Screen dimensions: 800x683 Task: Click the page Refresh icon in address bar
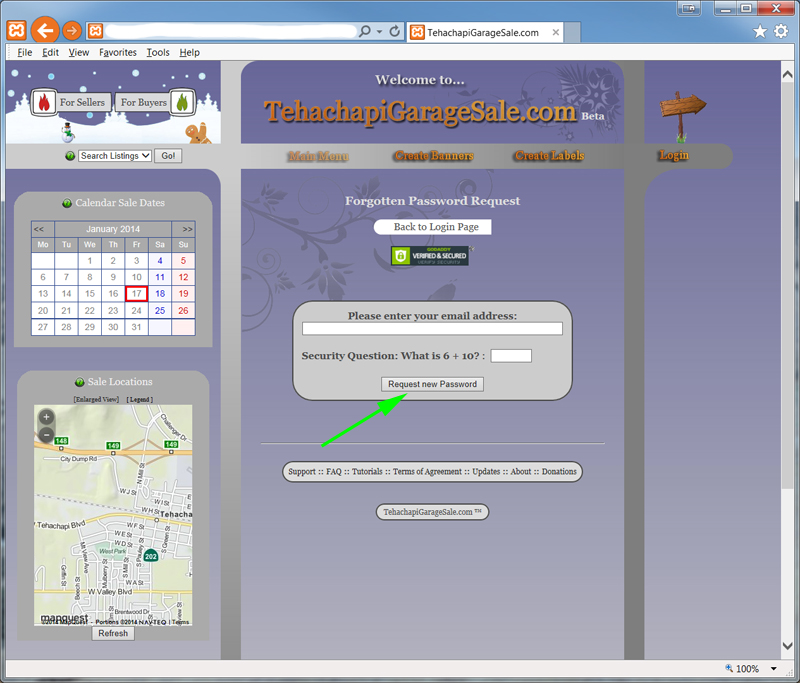[x=394, y=32]
